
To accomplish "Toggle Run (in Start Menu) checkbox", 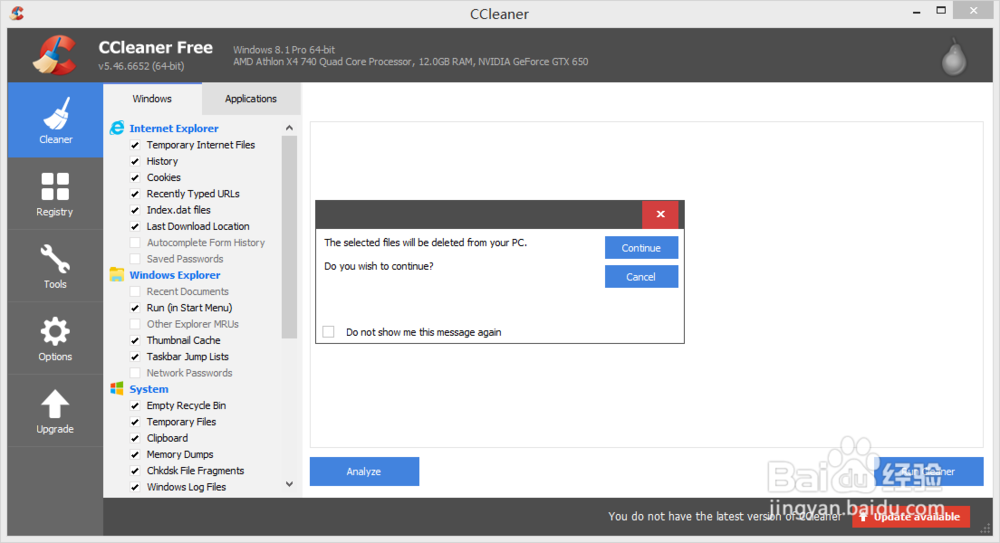I will tap(135, 308).
